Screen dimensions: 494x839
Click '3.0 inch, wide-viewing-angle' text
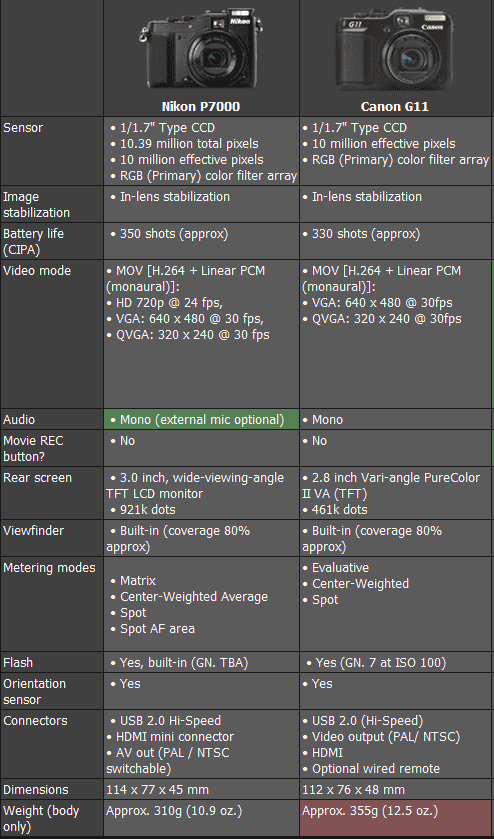click(x=202, y=477)
